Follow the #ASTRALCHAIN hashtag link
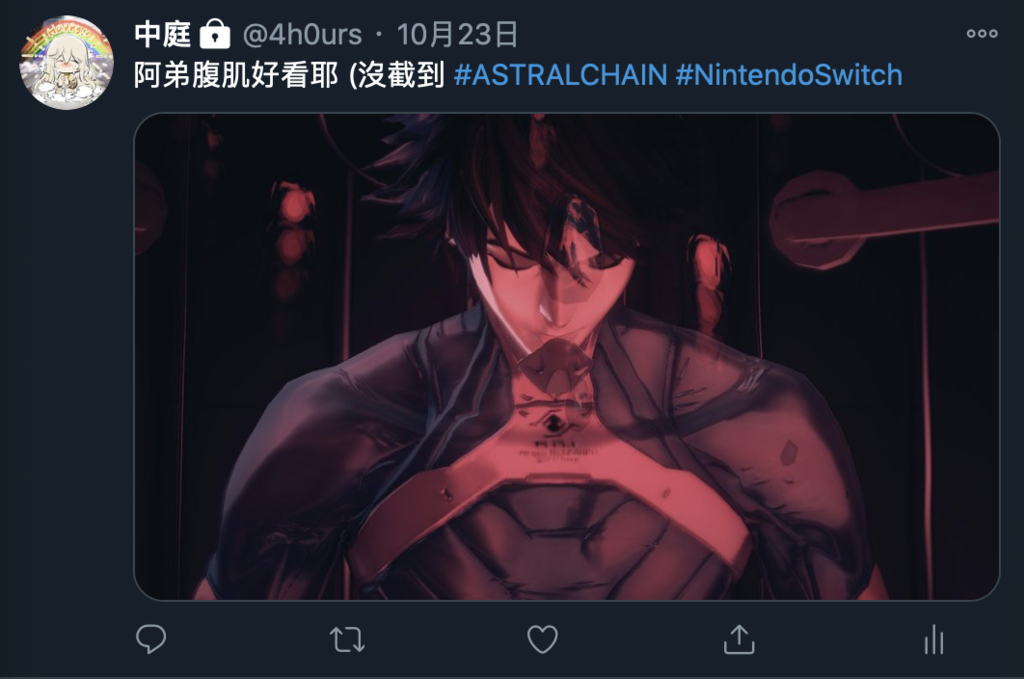The width and height of the screenshot is (1024, 679). click(x=560, y=75)
